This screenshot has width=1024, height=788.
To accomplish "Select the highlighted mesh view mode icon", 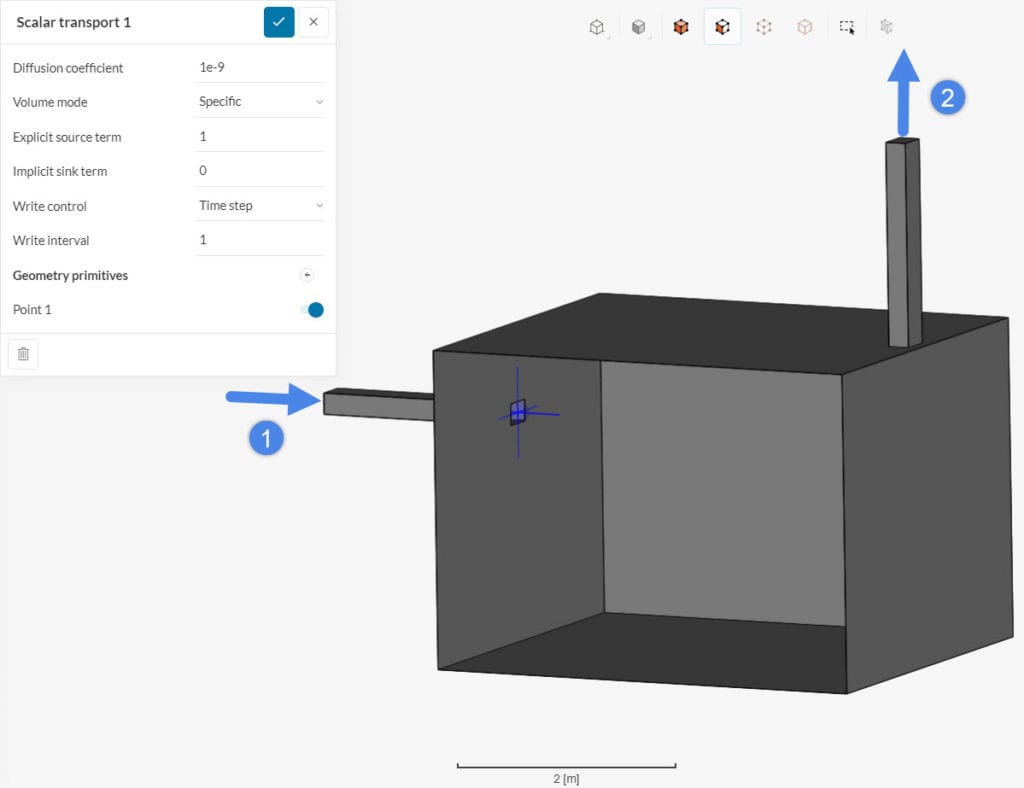I will (722, 27).
